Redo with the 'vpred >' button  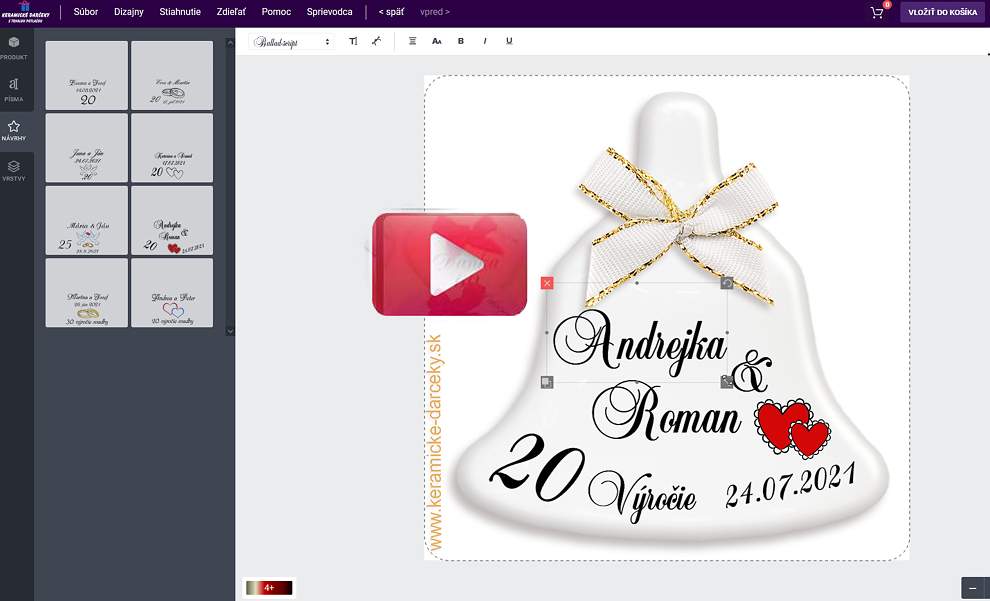pos(435,12)
